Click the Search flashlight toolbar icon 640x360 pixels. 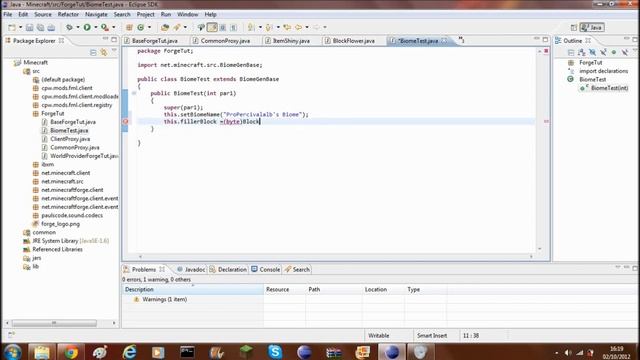(177, 27)
